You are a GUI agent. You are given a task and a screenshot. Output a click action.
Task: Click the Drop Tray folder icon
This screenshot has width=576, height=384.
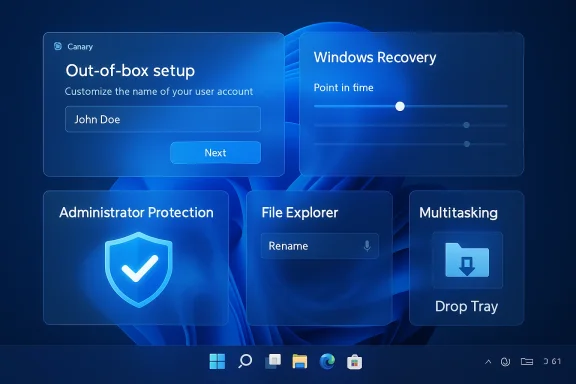[x=467, y=260]
